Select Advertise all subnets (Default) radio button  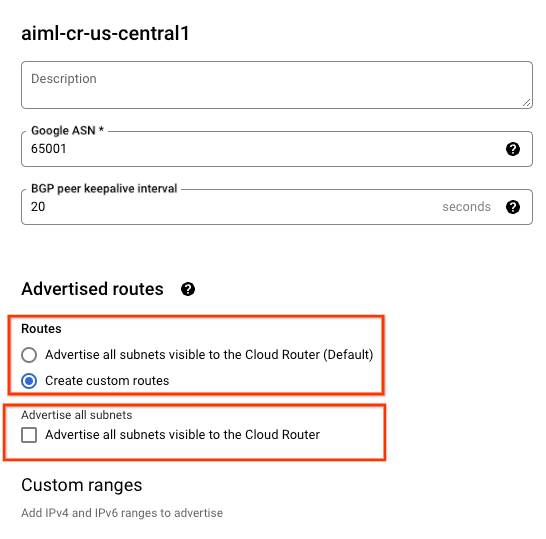(x=29, y=355)
